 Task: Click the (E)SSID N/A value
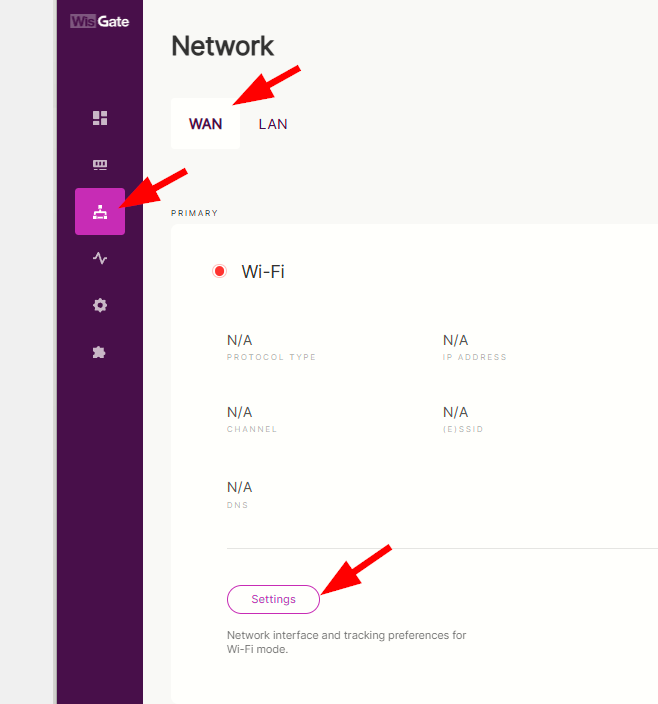click(456, 413)
